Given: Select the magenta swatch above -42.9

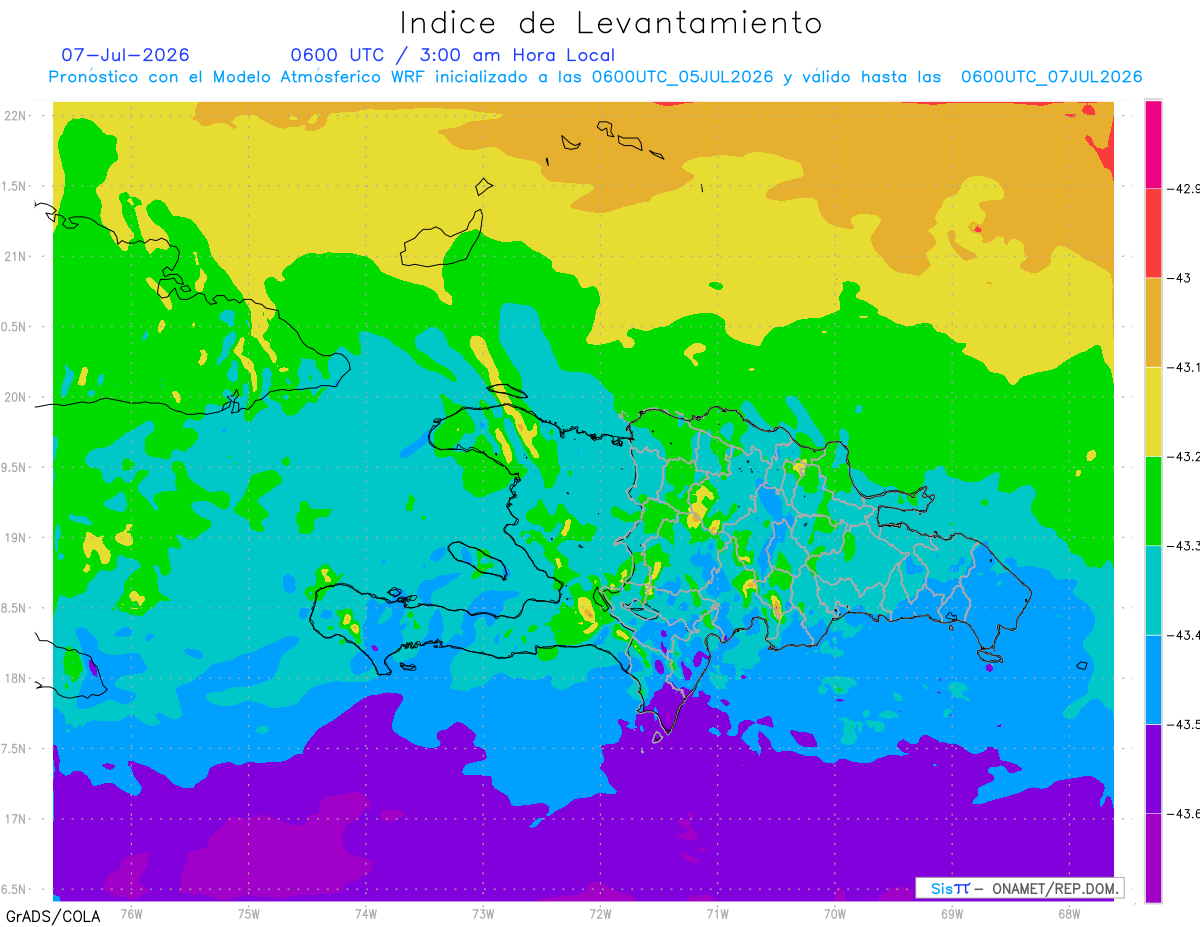Looking at the screenshot, I should pos(1153,144).
